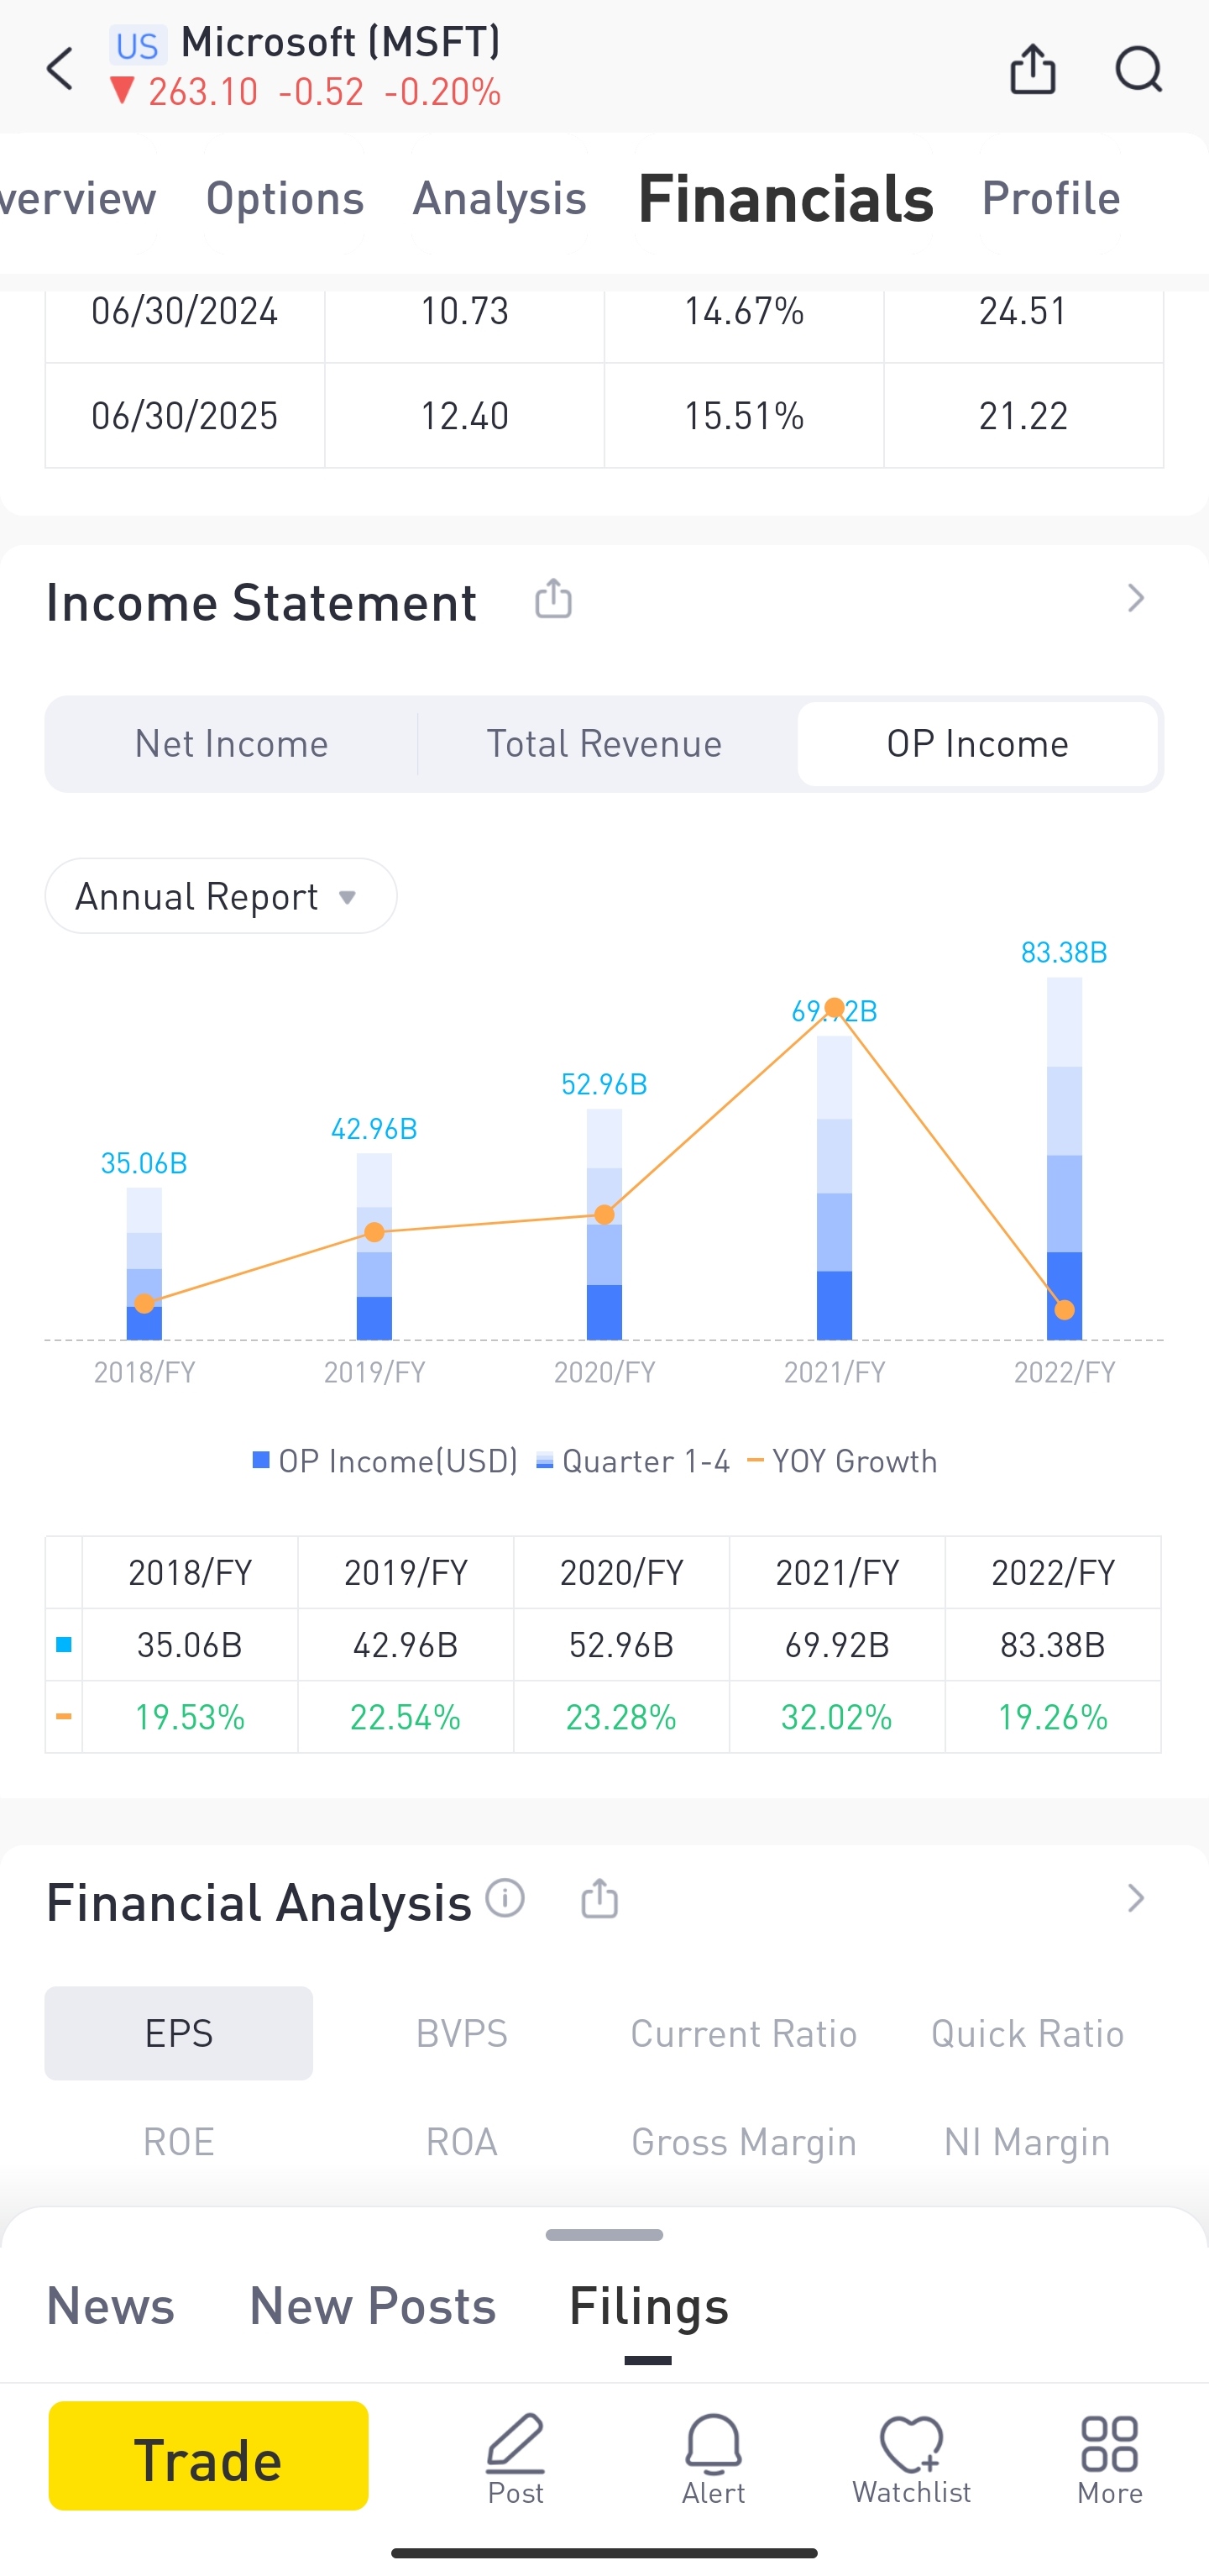The height and width of the screenshot is (2576, 1209).
Task: Switch chart to Net Income
Action: point(231,744)
